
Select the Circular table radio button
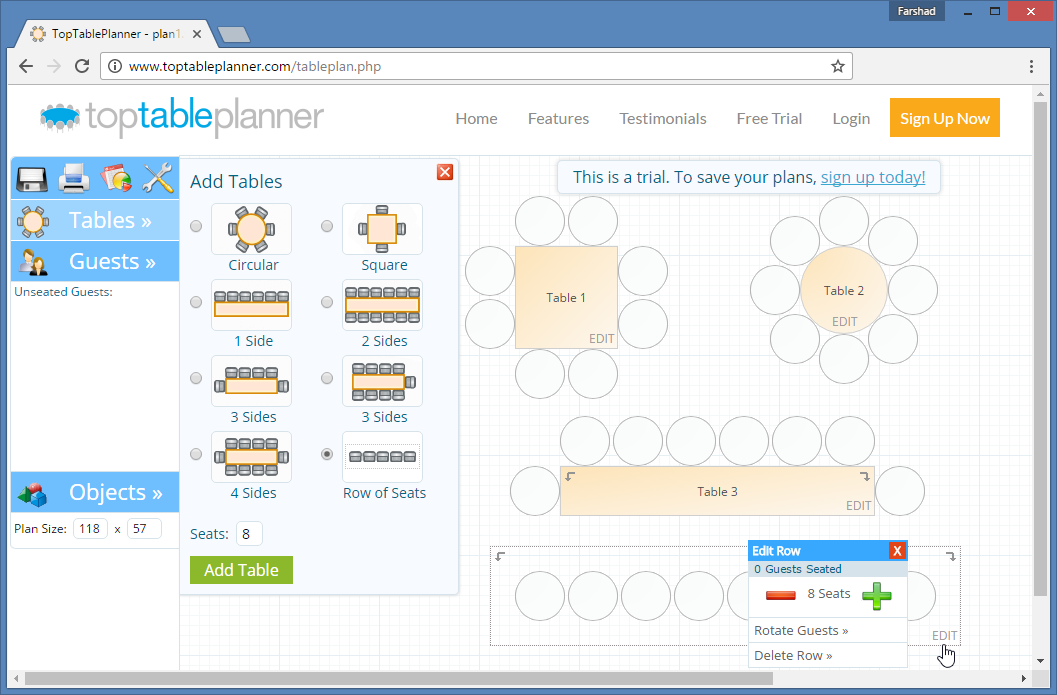pos(196,226)
